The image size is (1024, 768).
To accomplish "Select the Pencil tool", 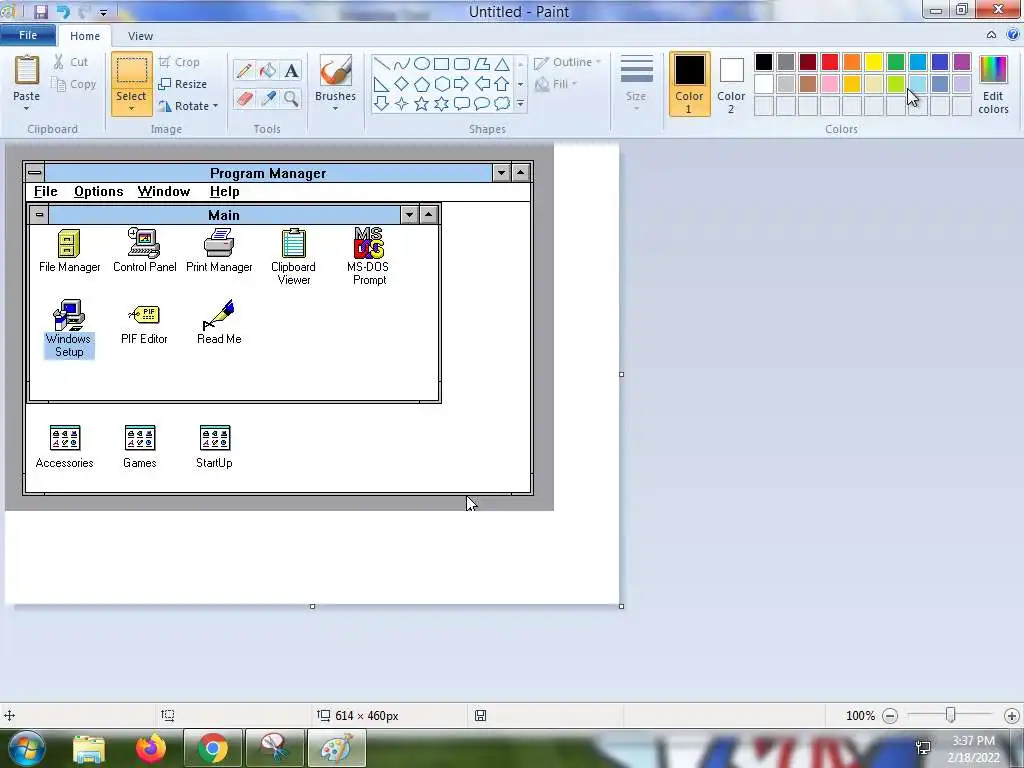I will 244,71.
